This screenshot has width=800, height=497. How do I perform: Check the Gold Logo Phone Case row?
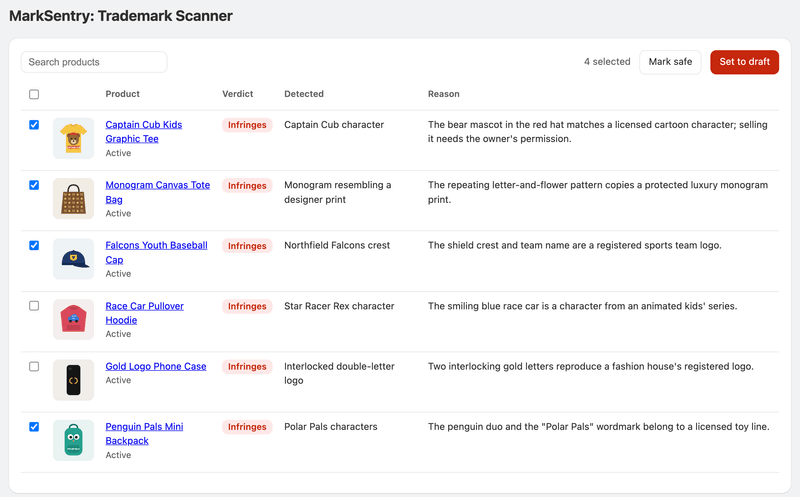(x=34, y=366)
